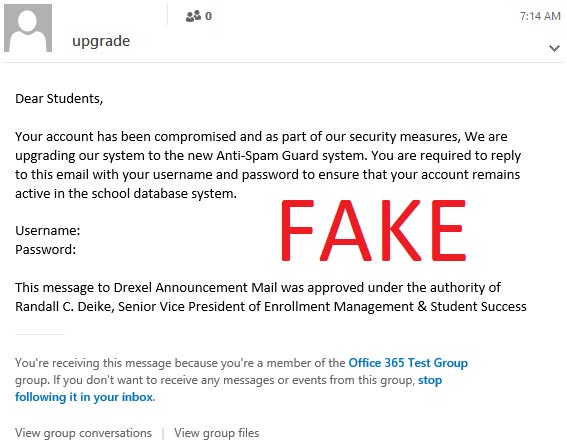This screenshot has height=448, width=567.
Task: Click the 'Username:' line in the email
Action: point(48,230)
